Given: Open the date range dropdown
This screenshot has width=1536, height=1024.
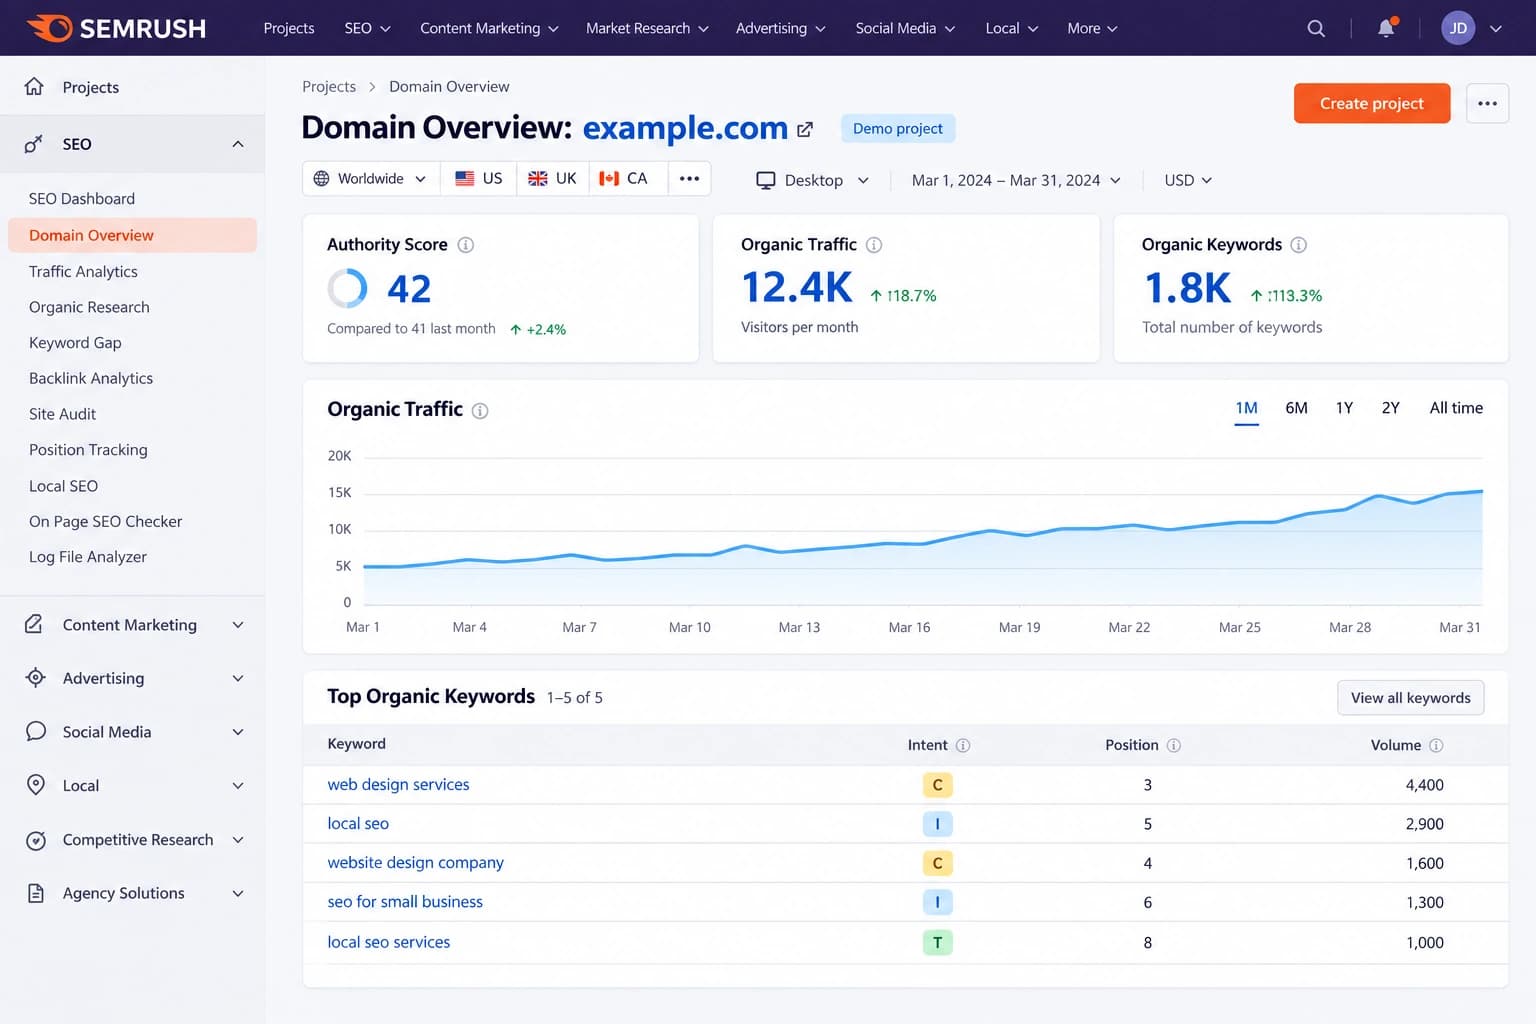Looking at the screenshot, I should click(1016, 180).
